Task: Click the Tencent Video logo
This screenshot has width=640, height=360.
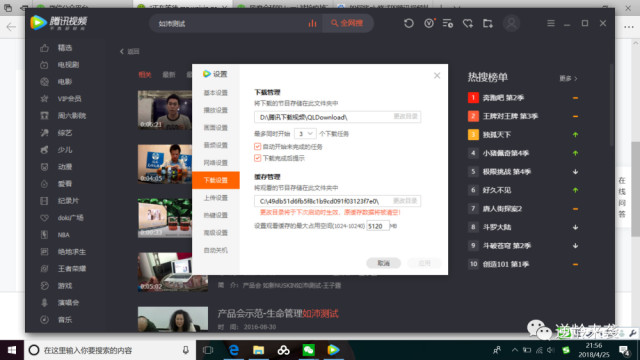Action: [59, 22]
